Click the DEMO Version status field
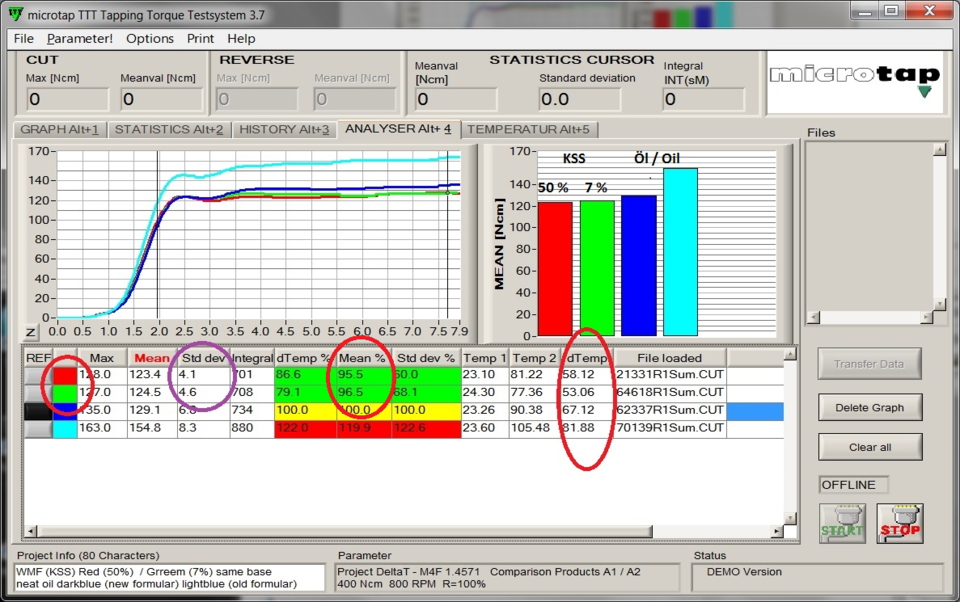Image resolution: width=960 pixels, height=602 pixels. coord(817,578)
